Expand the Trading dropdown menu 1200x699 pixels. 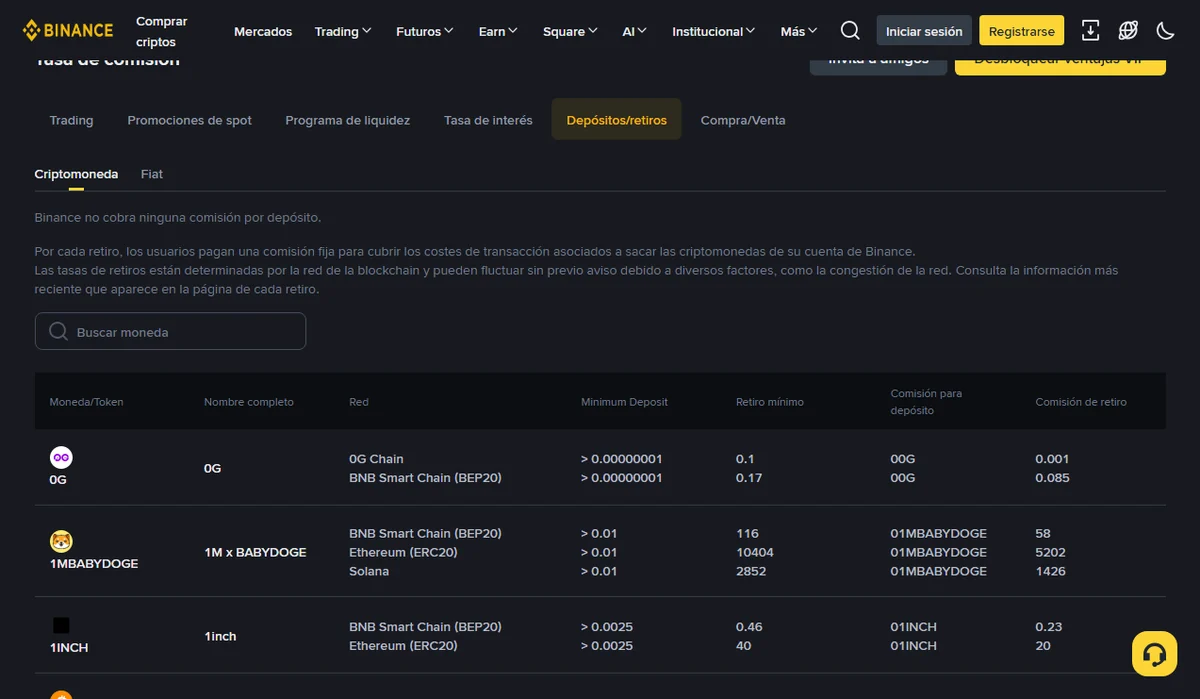point(343,31)
